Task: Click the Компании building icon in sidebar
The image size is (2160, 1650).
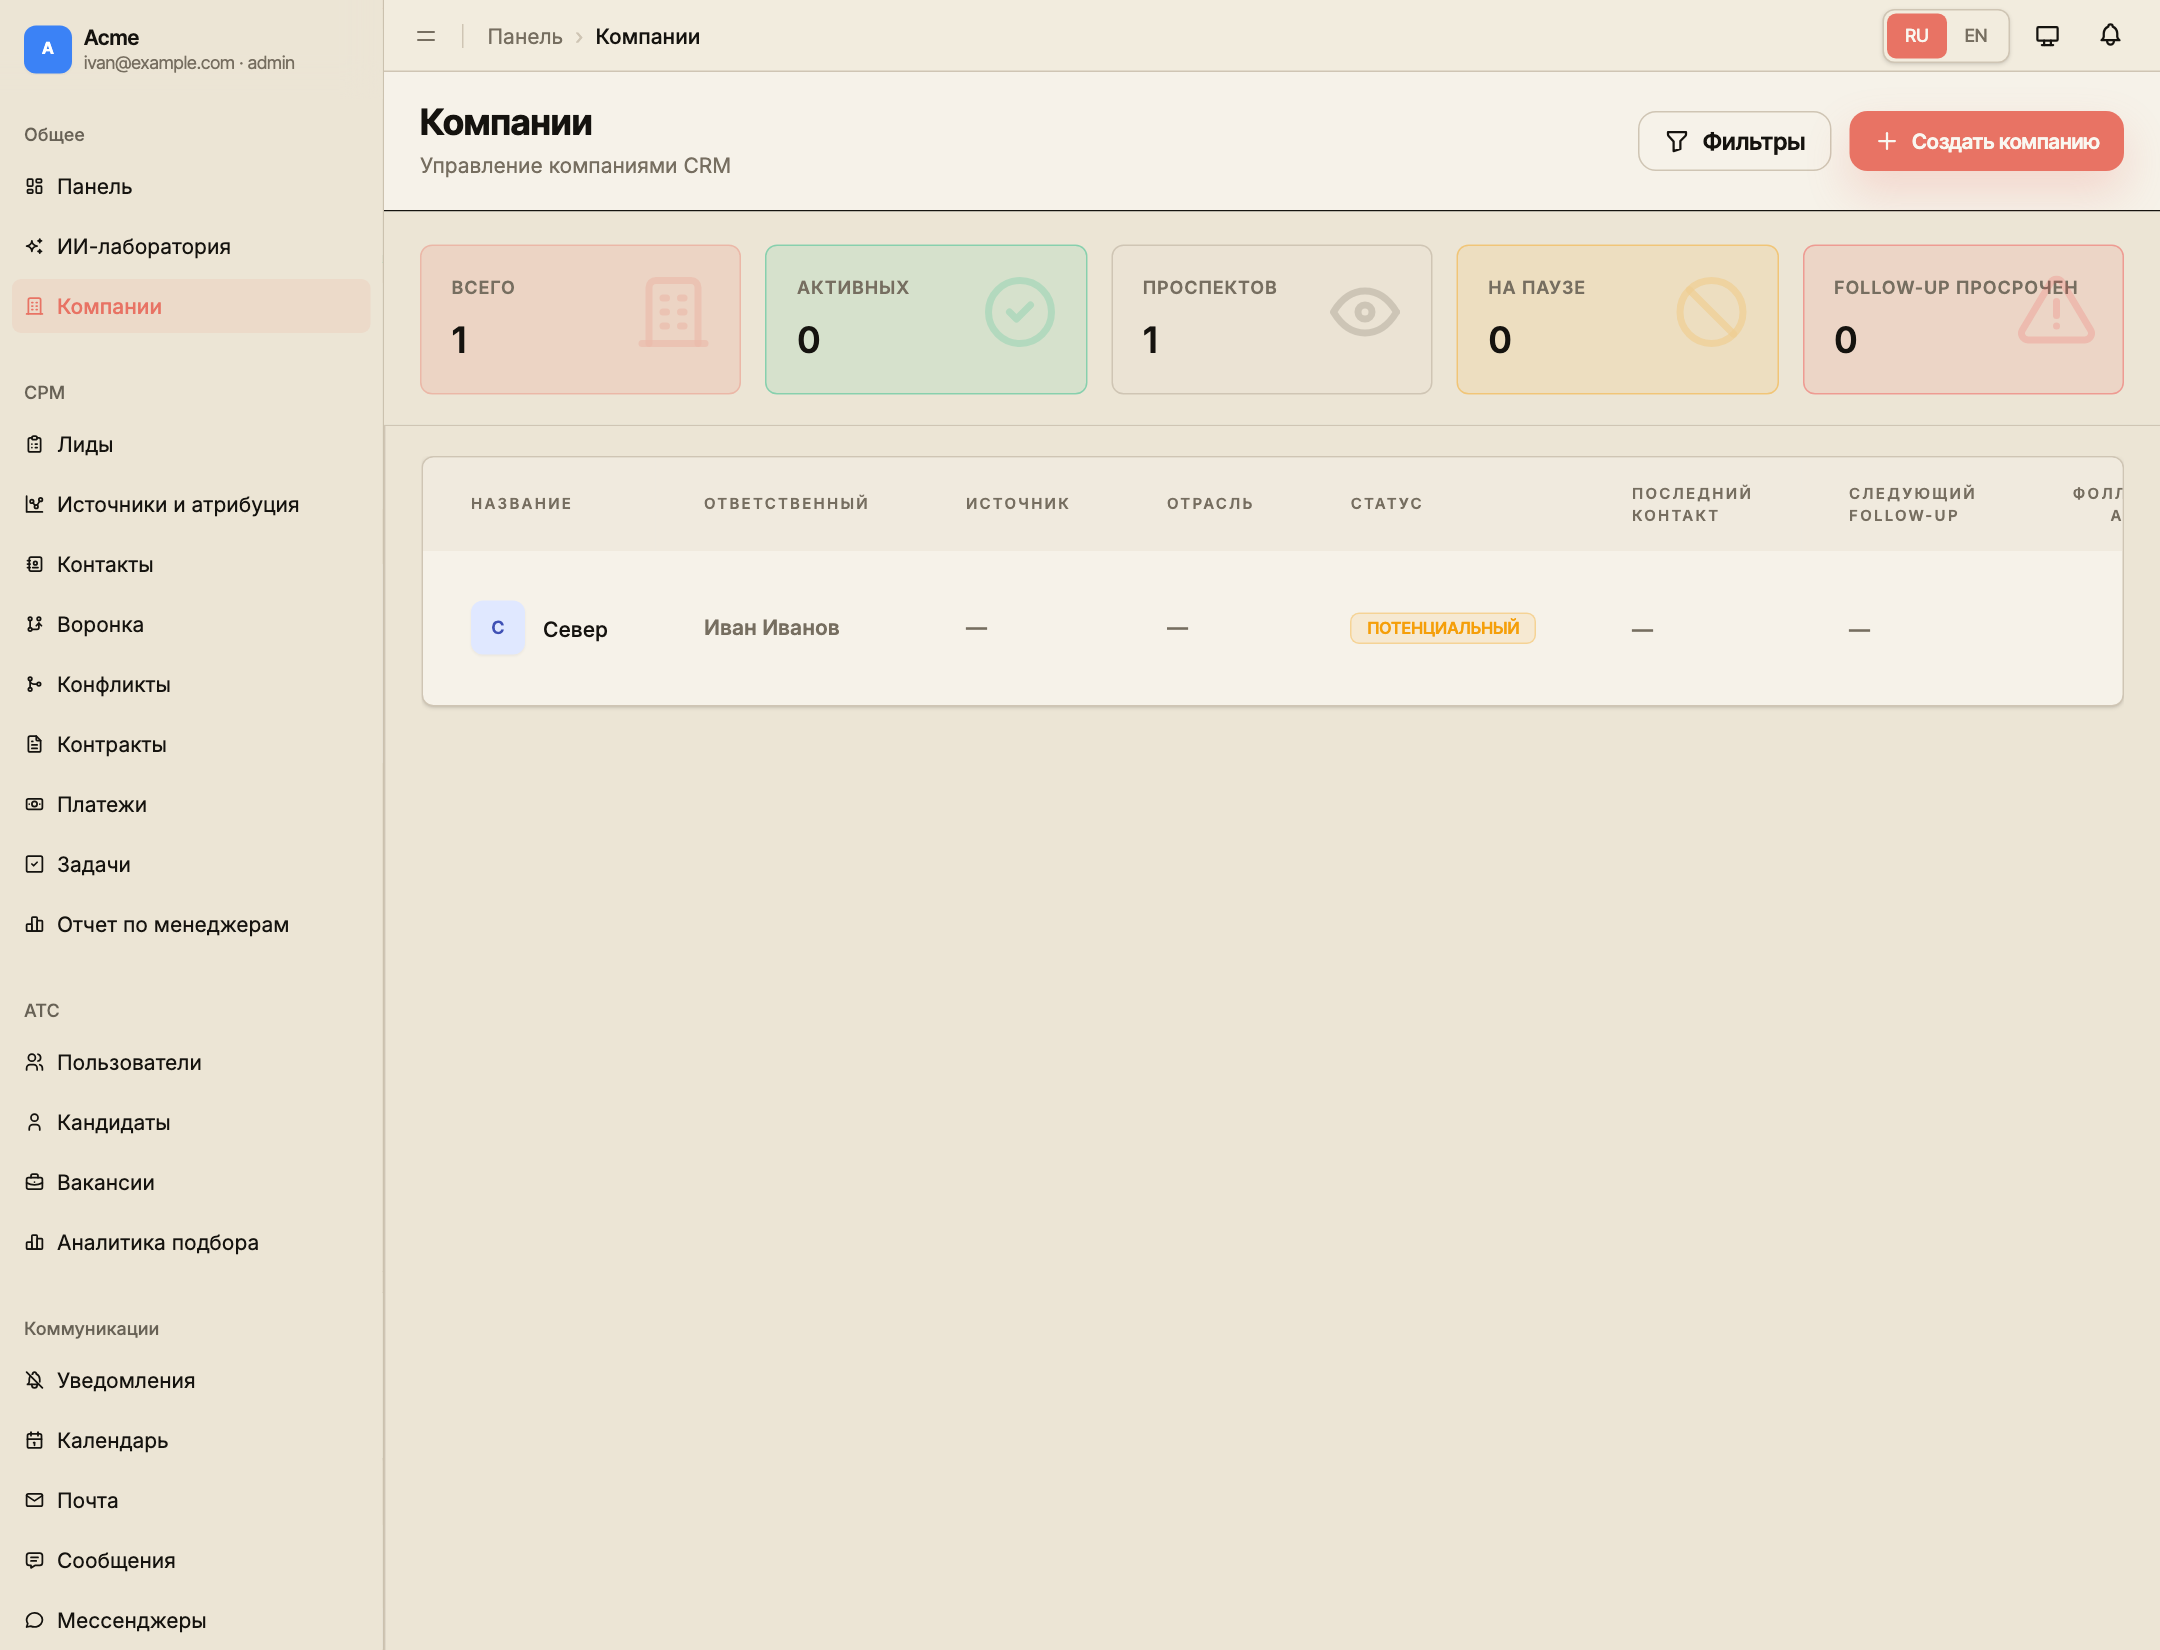Action: [x=34, y=306]
